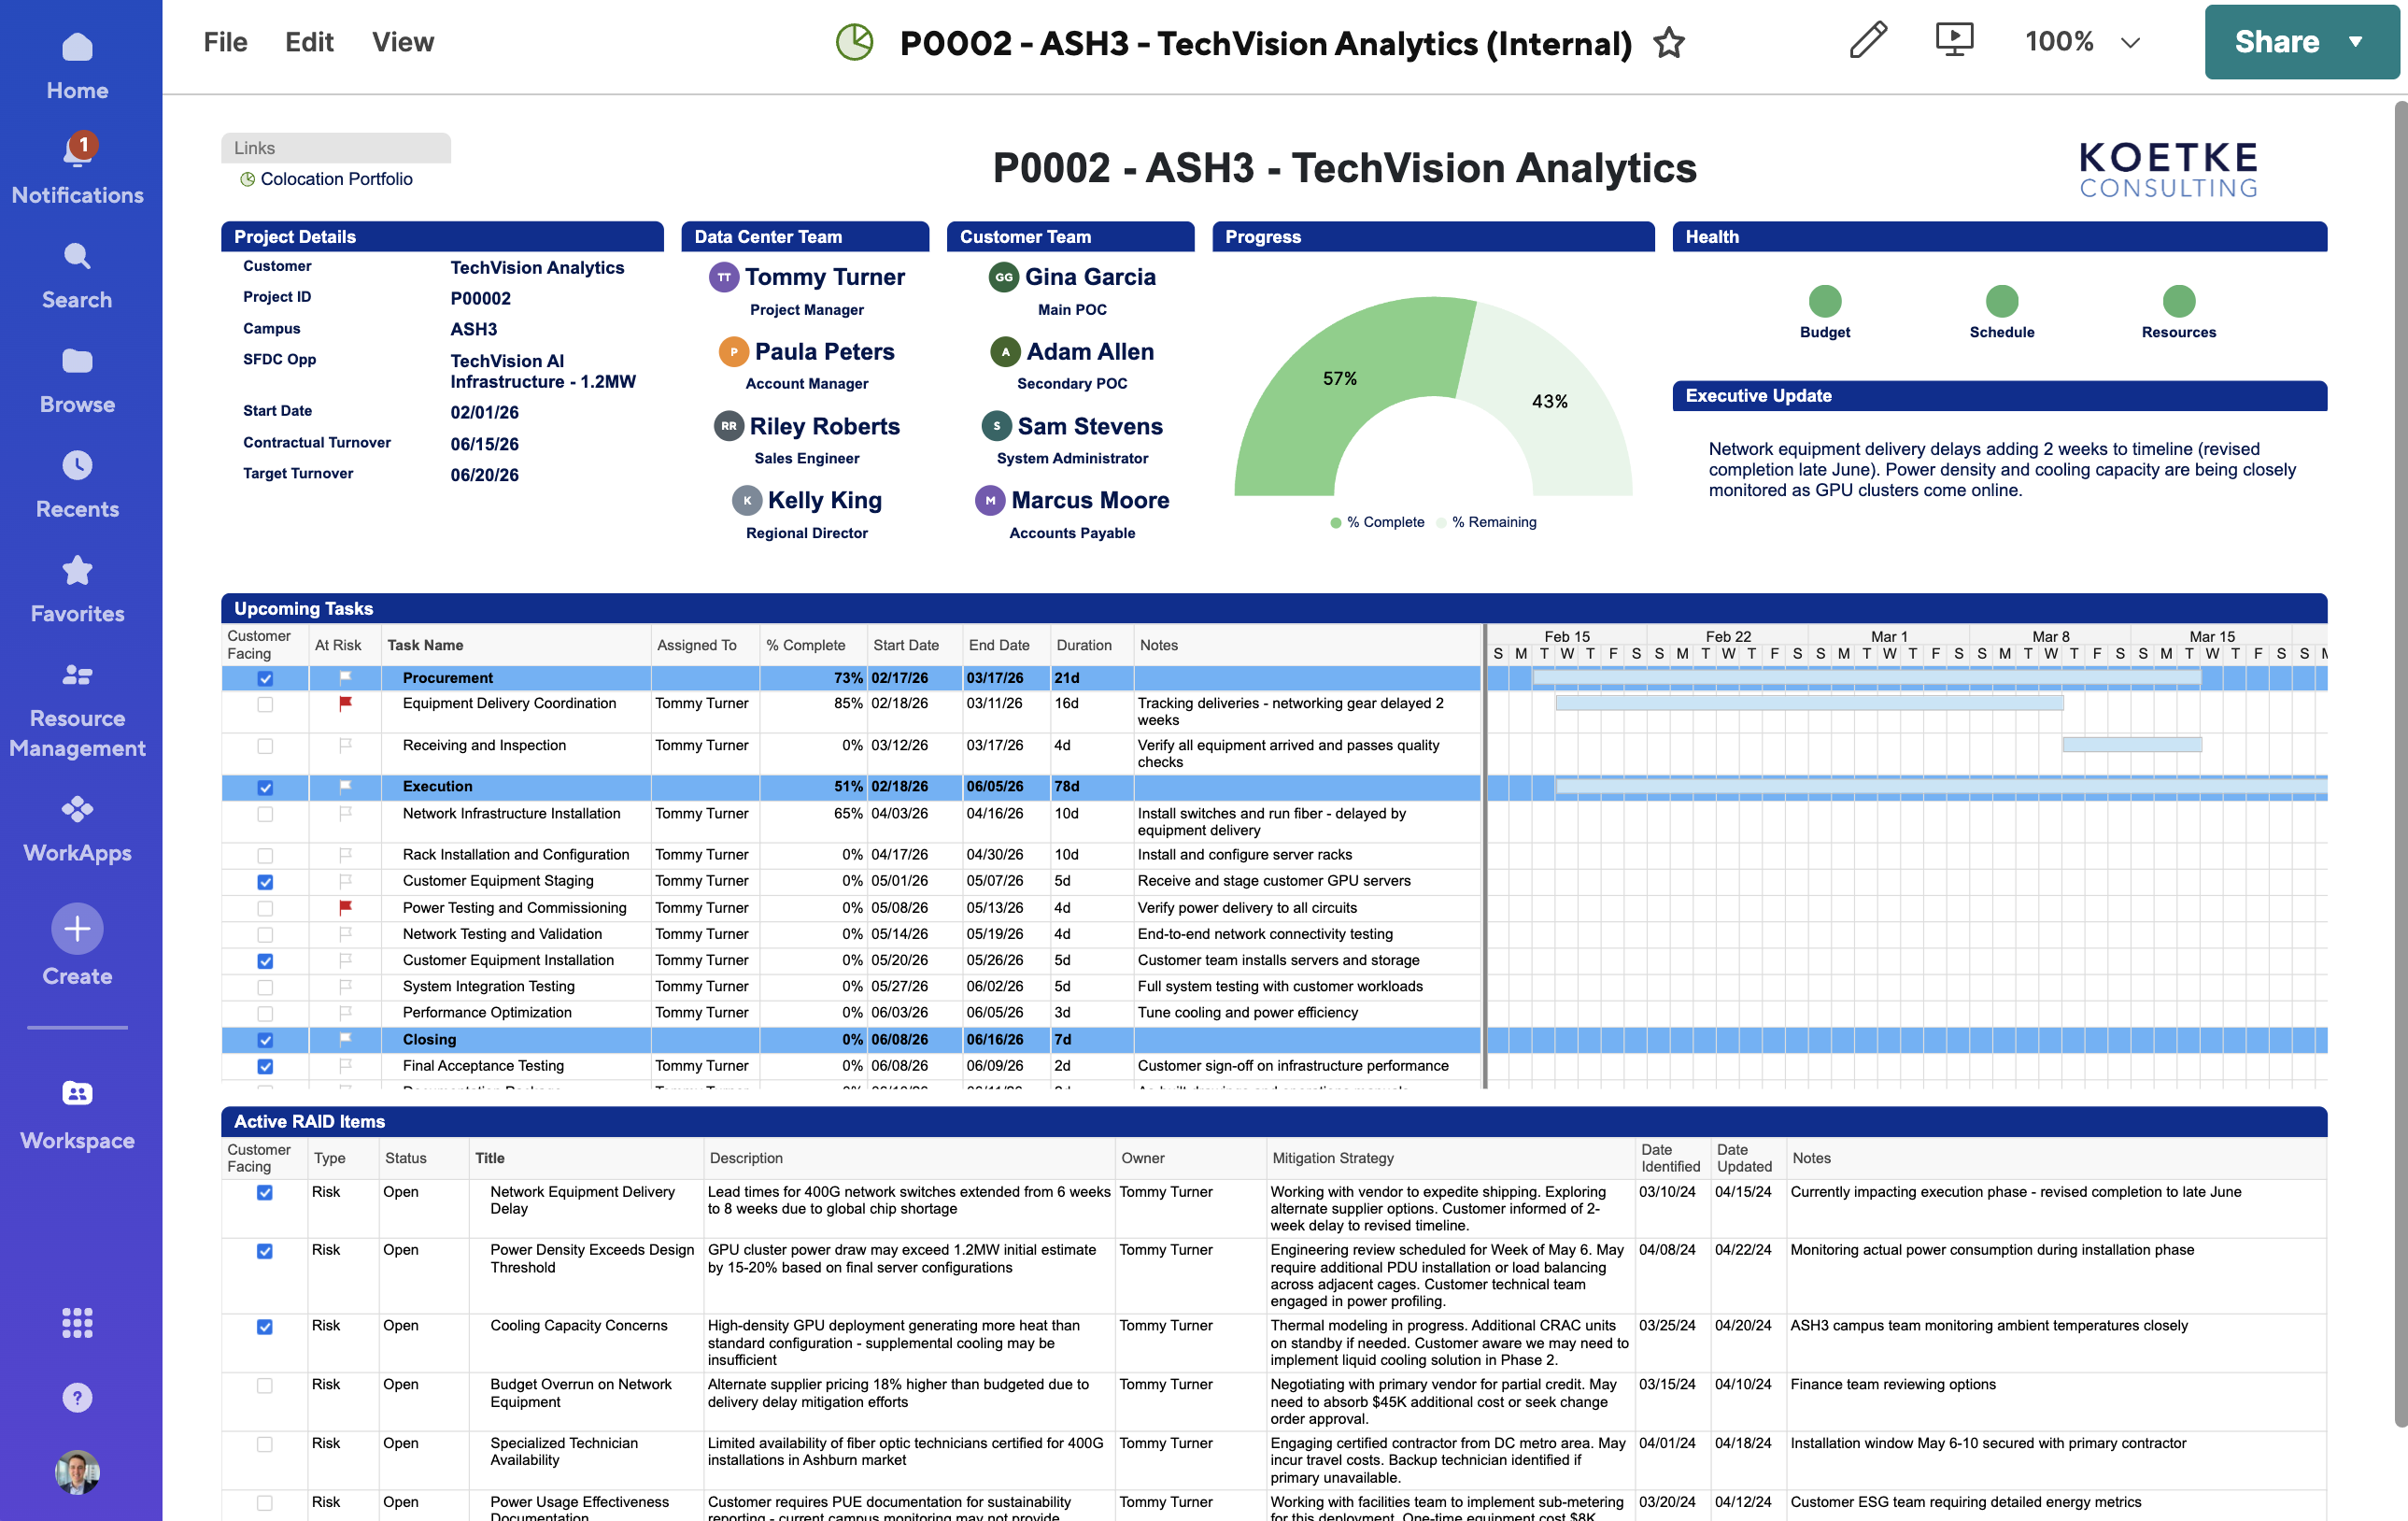Favorite dashboard with star beside title
Image resolution: width=2408 pixels, height=1521 pixels.
coord(1669,43)
